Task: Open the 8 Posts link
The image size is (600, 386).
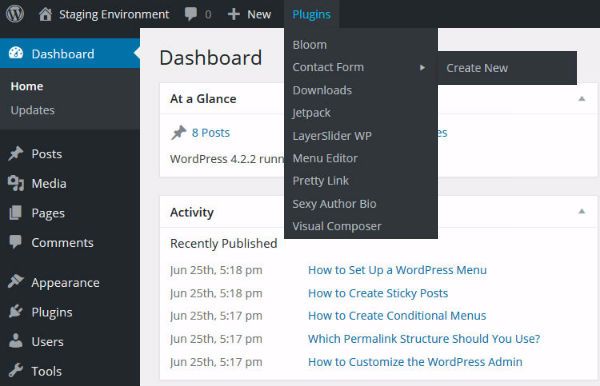Action: pyautogui.click(x=211, y=133)
